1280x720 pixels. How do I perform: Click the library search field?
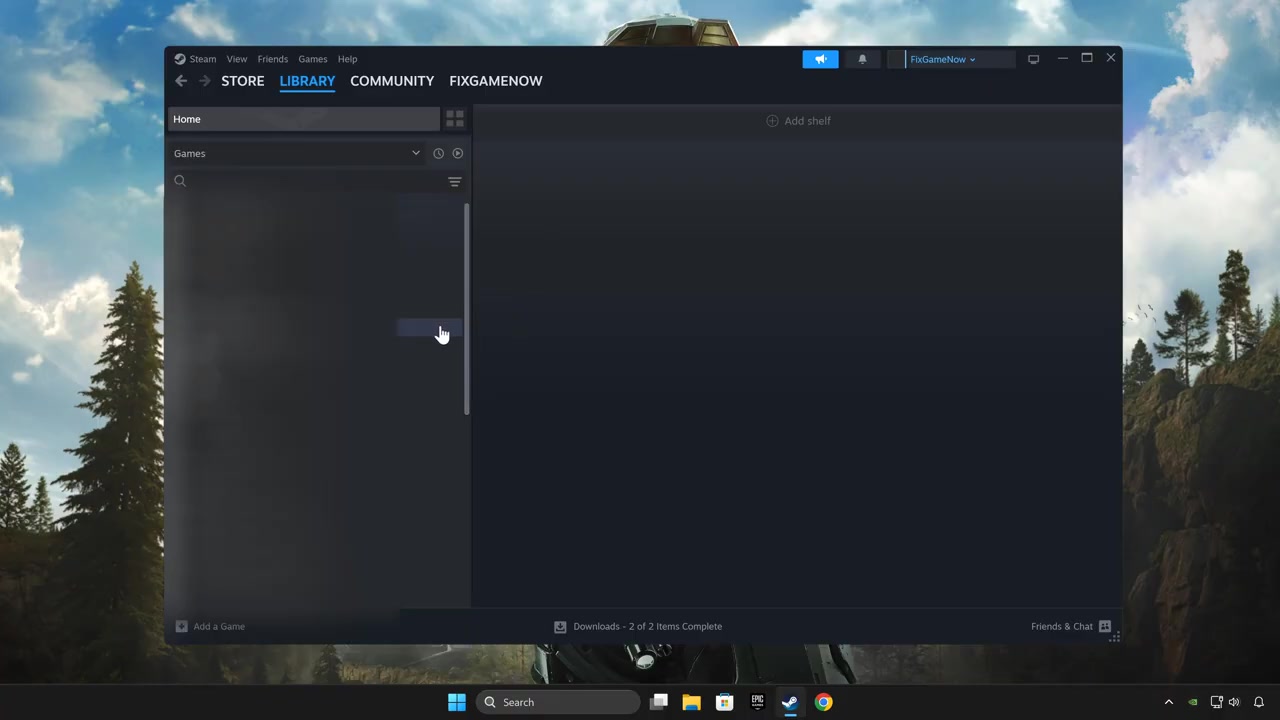(x=307, y=181)
